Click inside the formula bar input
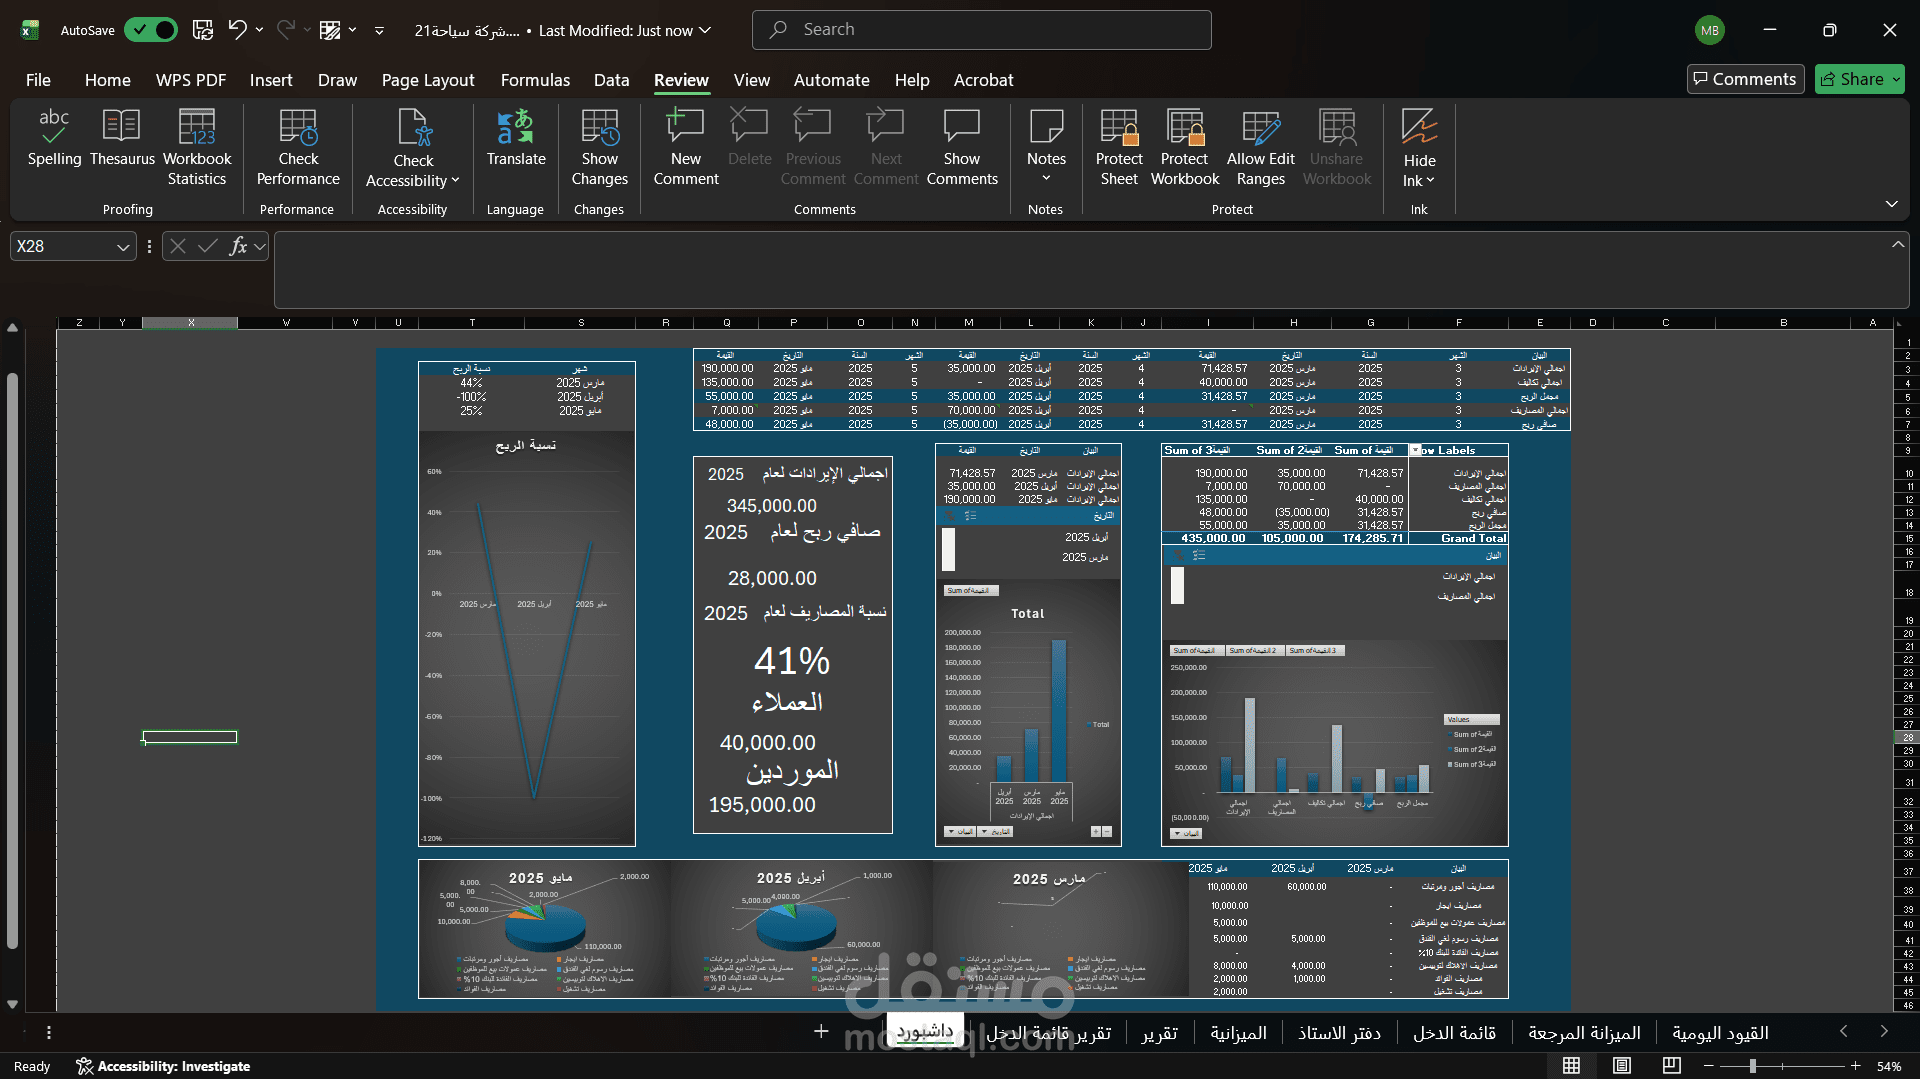The height and width of the screenshot is (1080, 1920). point(1090,270)
